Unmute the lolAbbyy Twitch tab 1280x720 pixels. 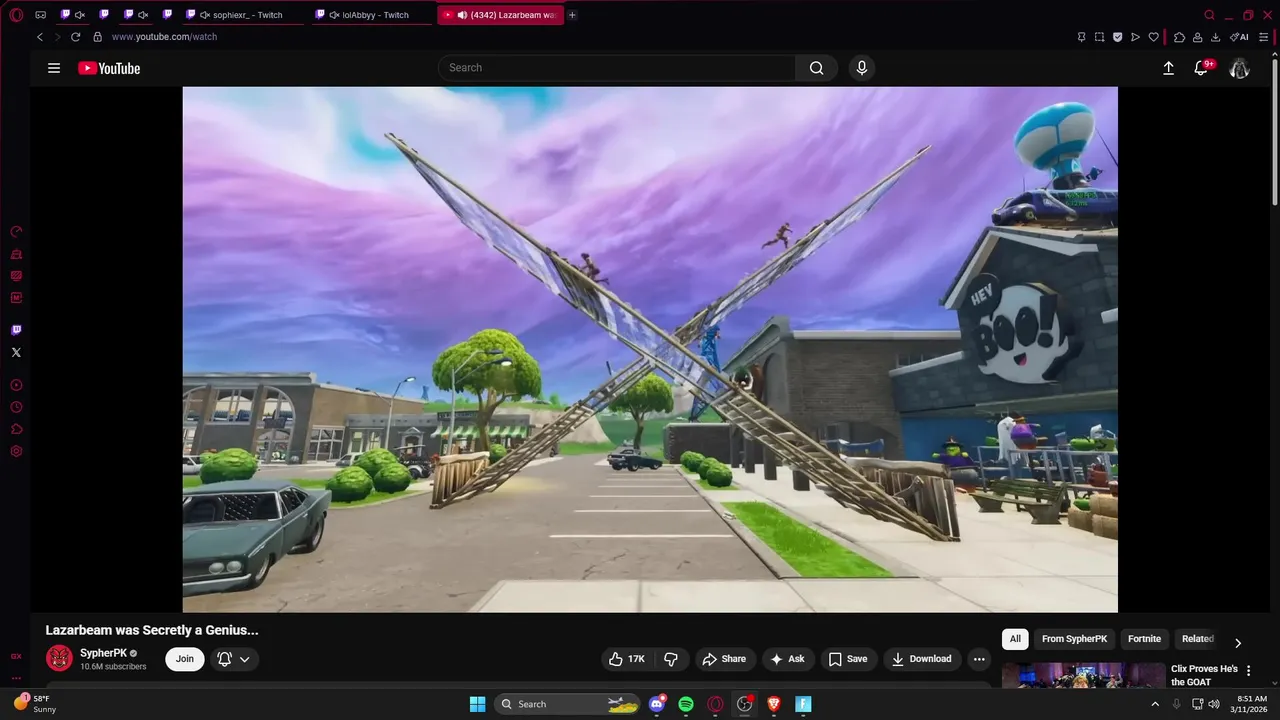334,15
